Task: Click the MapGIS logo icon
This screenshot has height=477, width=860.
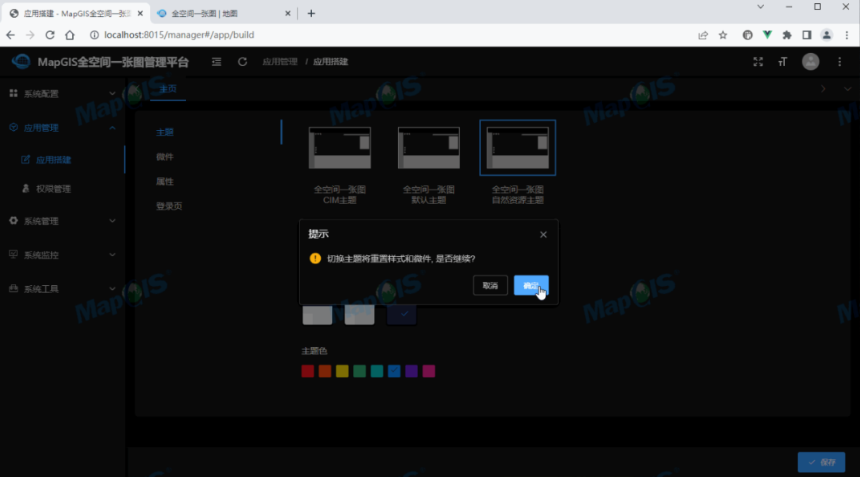Action: 21,61
